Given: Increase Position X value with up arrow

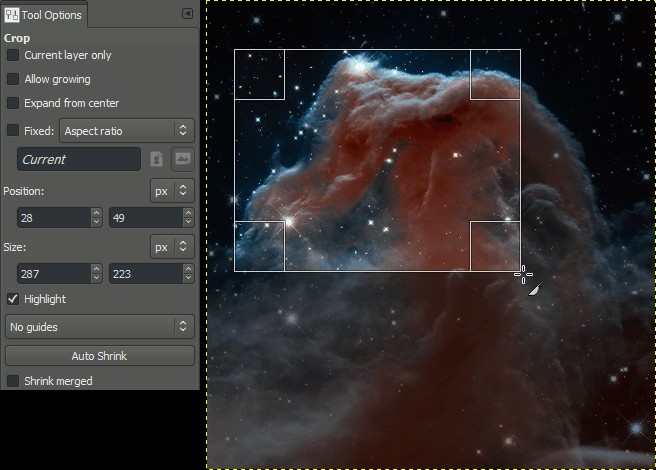Looking at the screenshot, I should (97, 213).
